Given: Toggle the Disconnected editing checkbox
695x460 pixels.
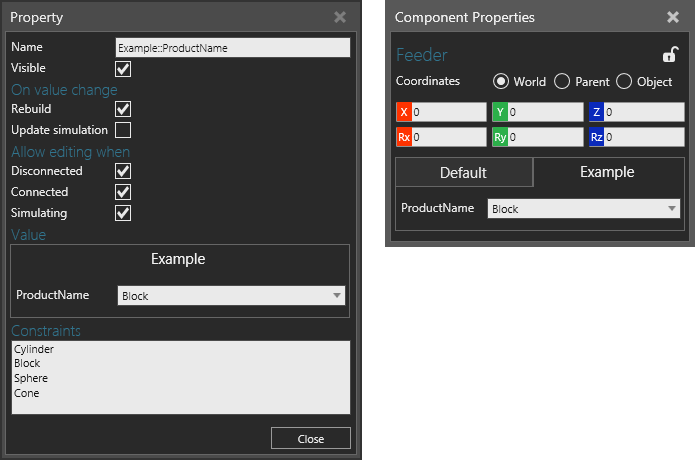Looking at the screenshot, I should pos(123,172).
